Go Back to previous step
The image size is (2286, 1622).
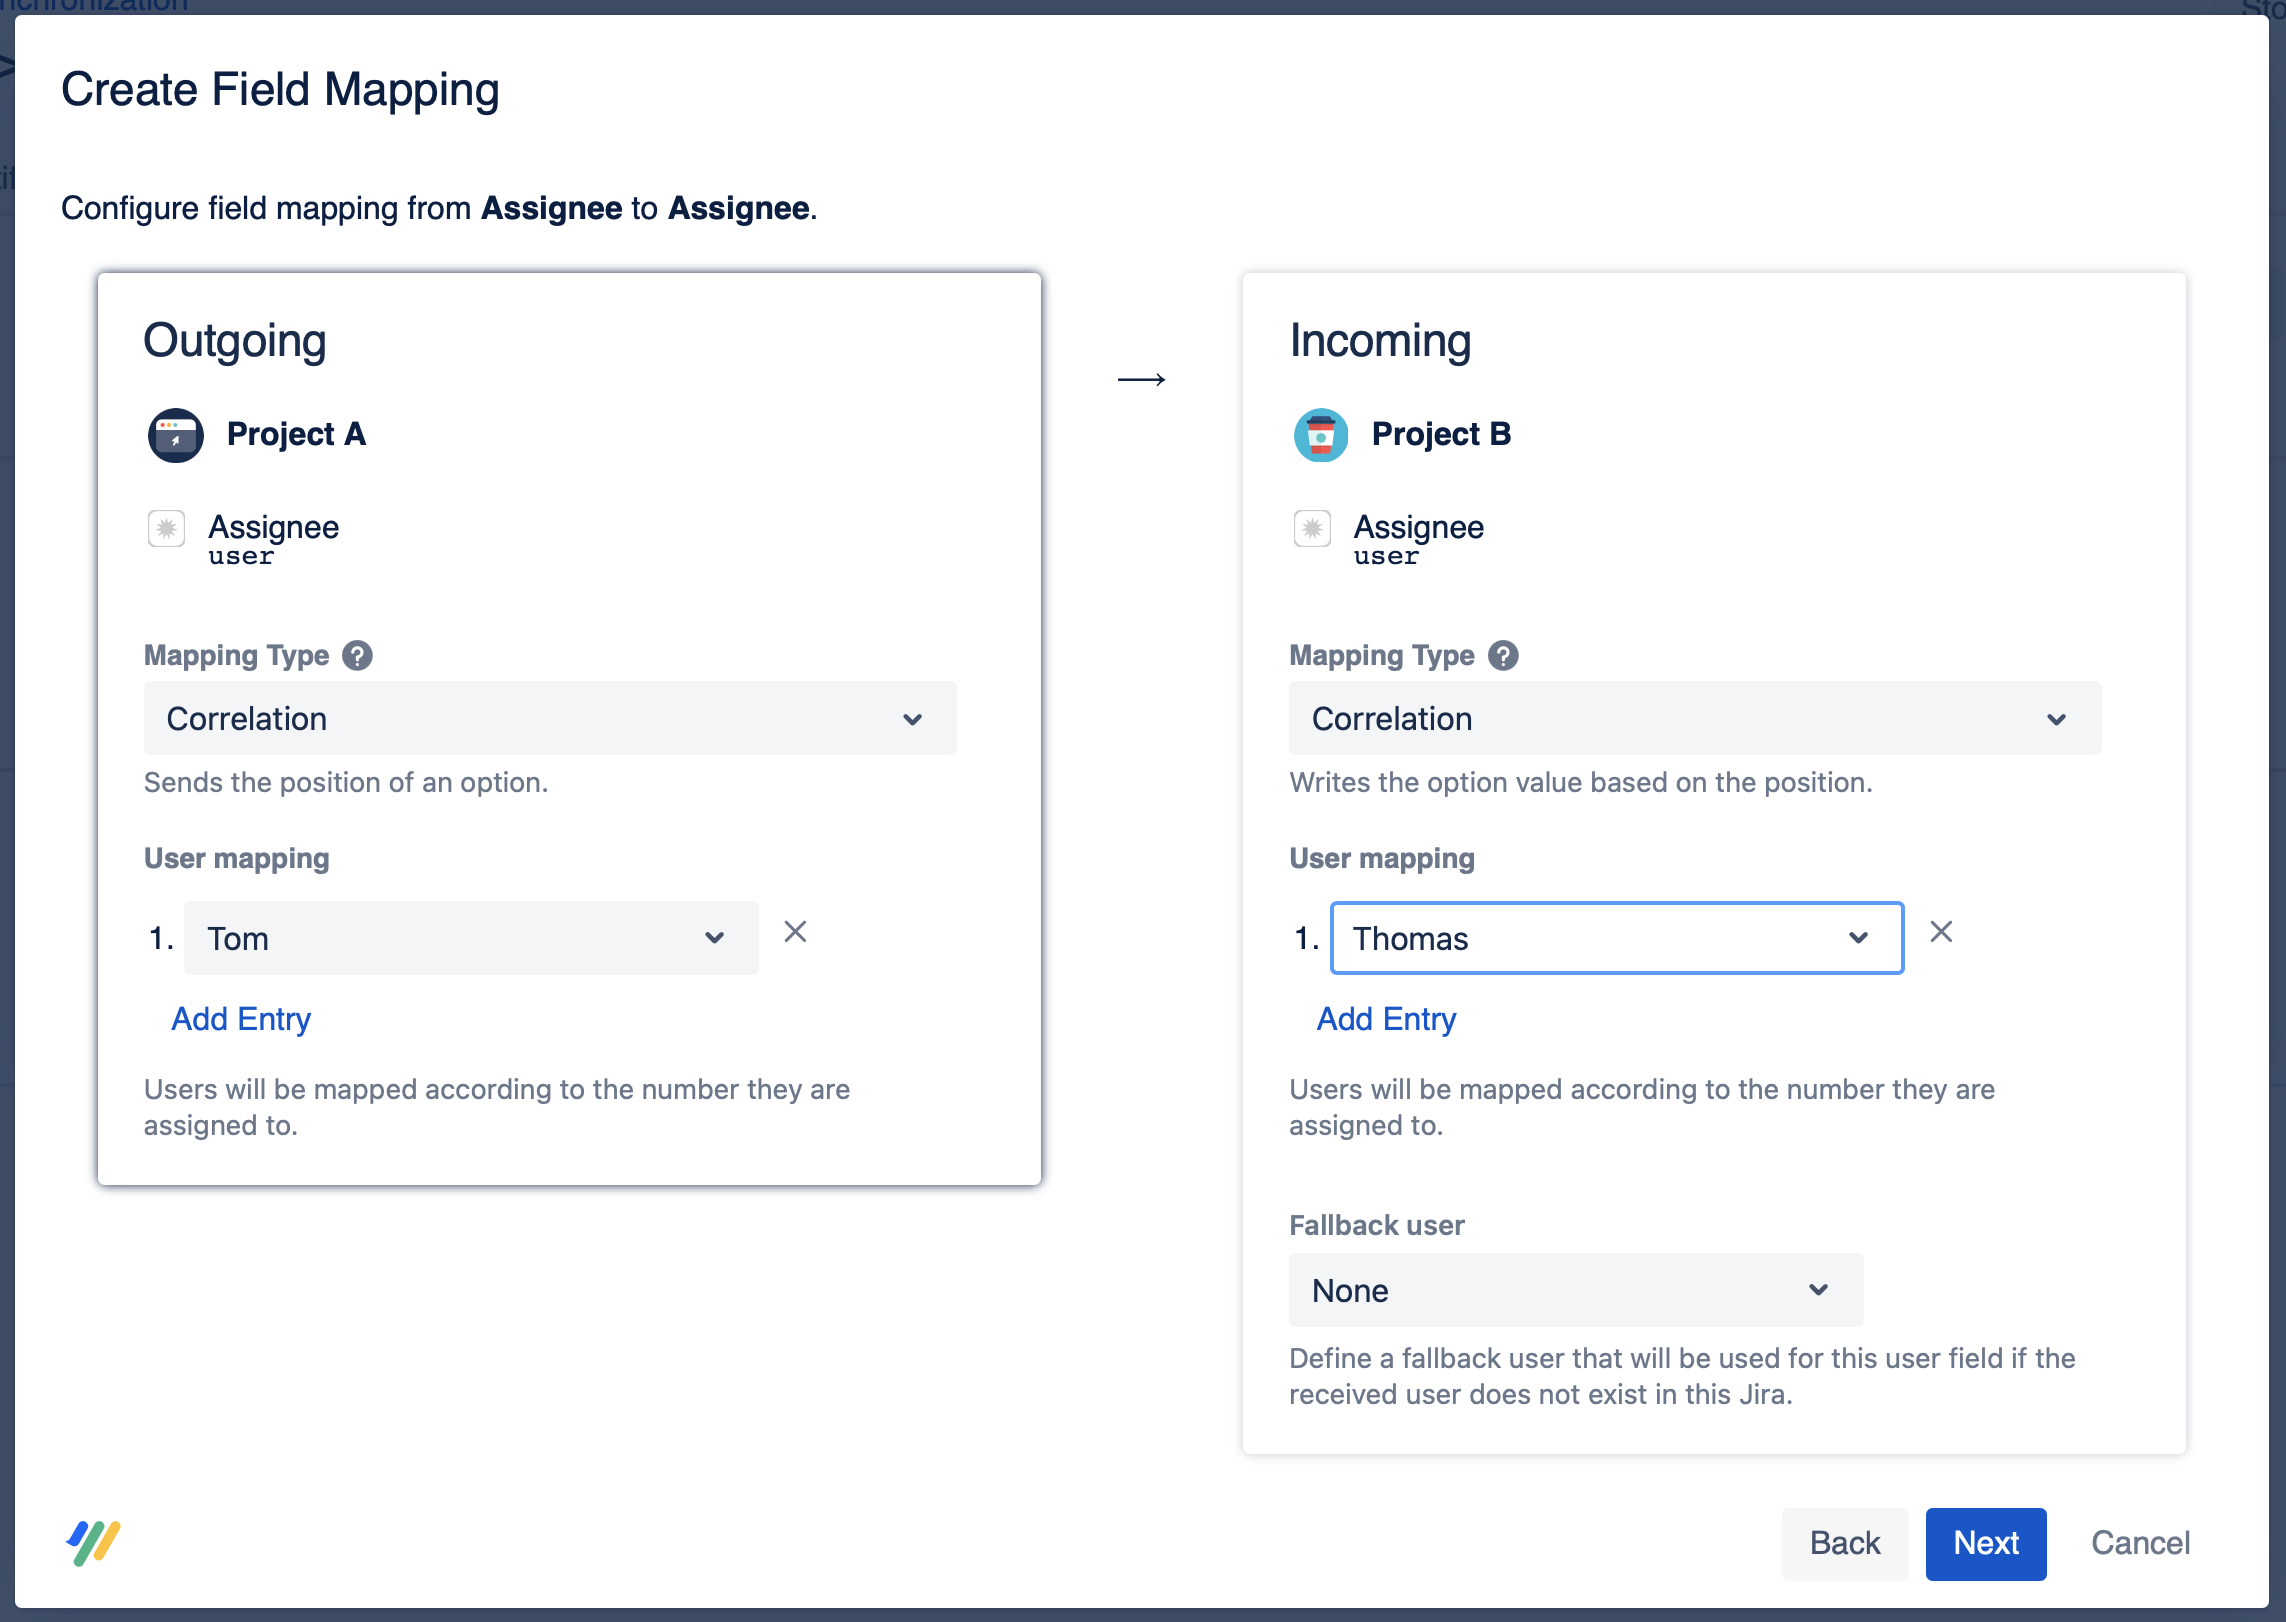pyautogui.click(x=1844, y=1543)
